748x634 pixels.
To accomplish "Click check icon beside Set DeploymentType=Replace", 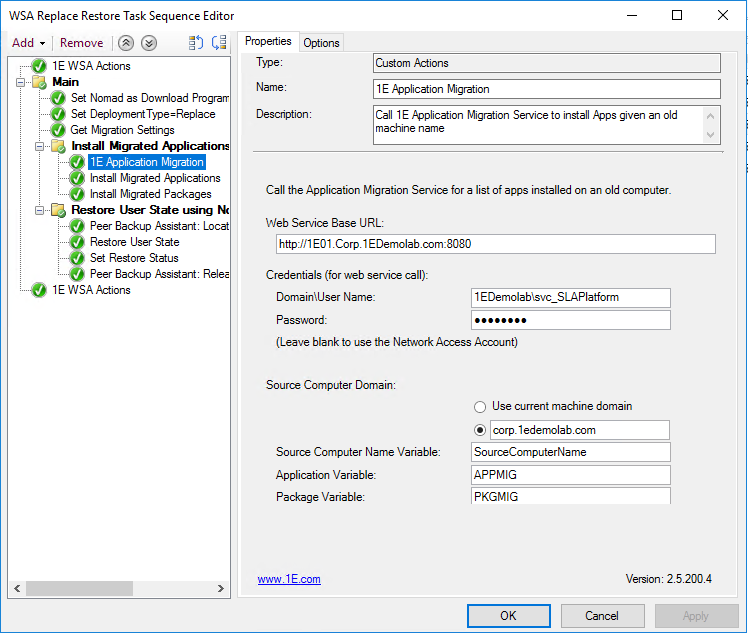I will [58, 114].
